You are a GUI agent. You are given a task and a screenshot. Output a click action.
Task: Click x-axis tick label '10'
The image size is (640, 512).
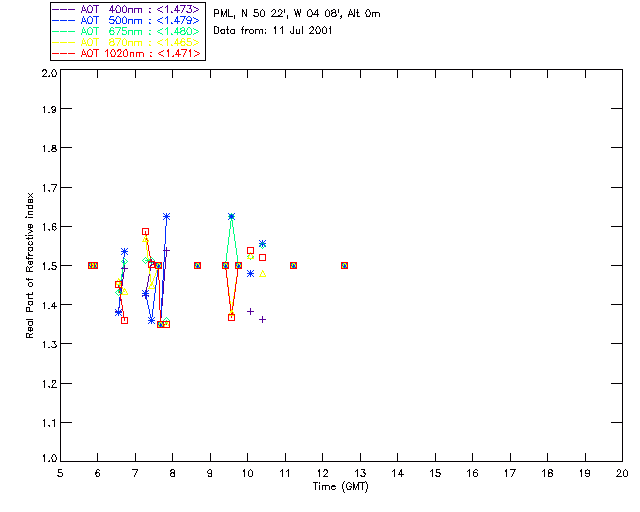pos(247,473)
